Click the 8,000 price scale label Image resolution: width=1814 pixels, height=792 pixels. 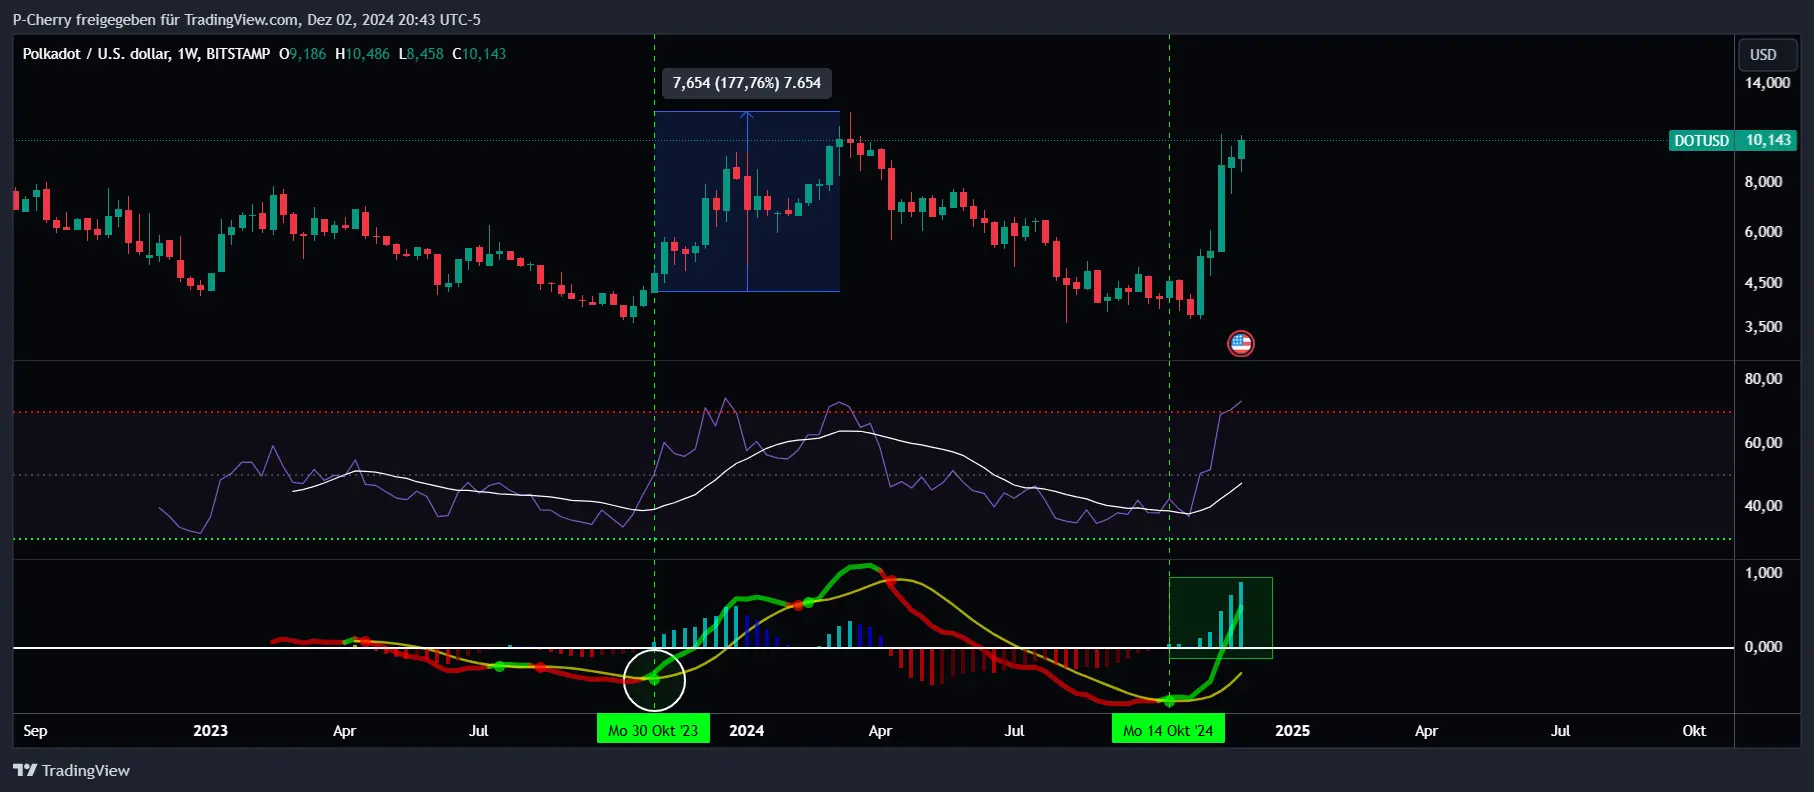click(x=1763, y=182)
